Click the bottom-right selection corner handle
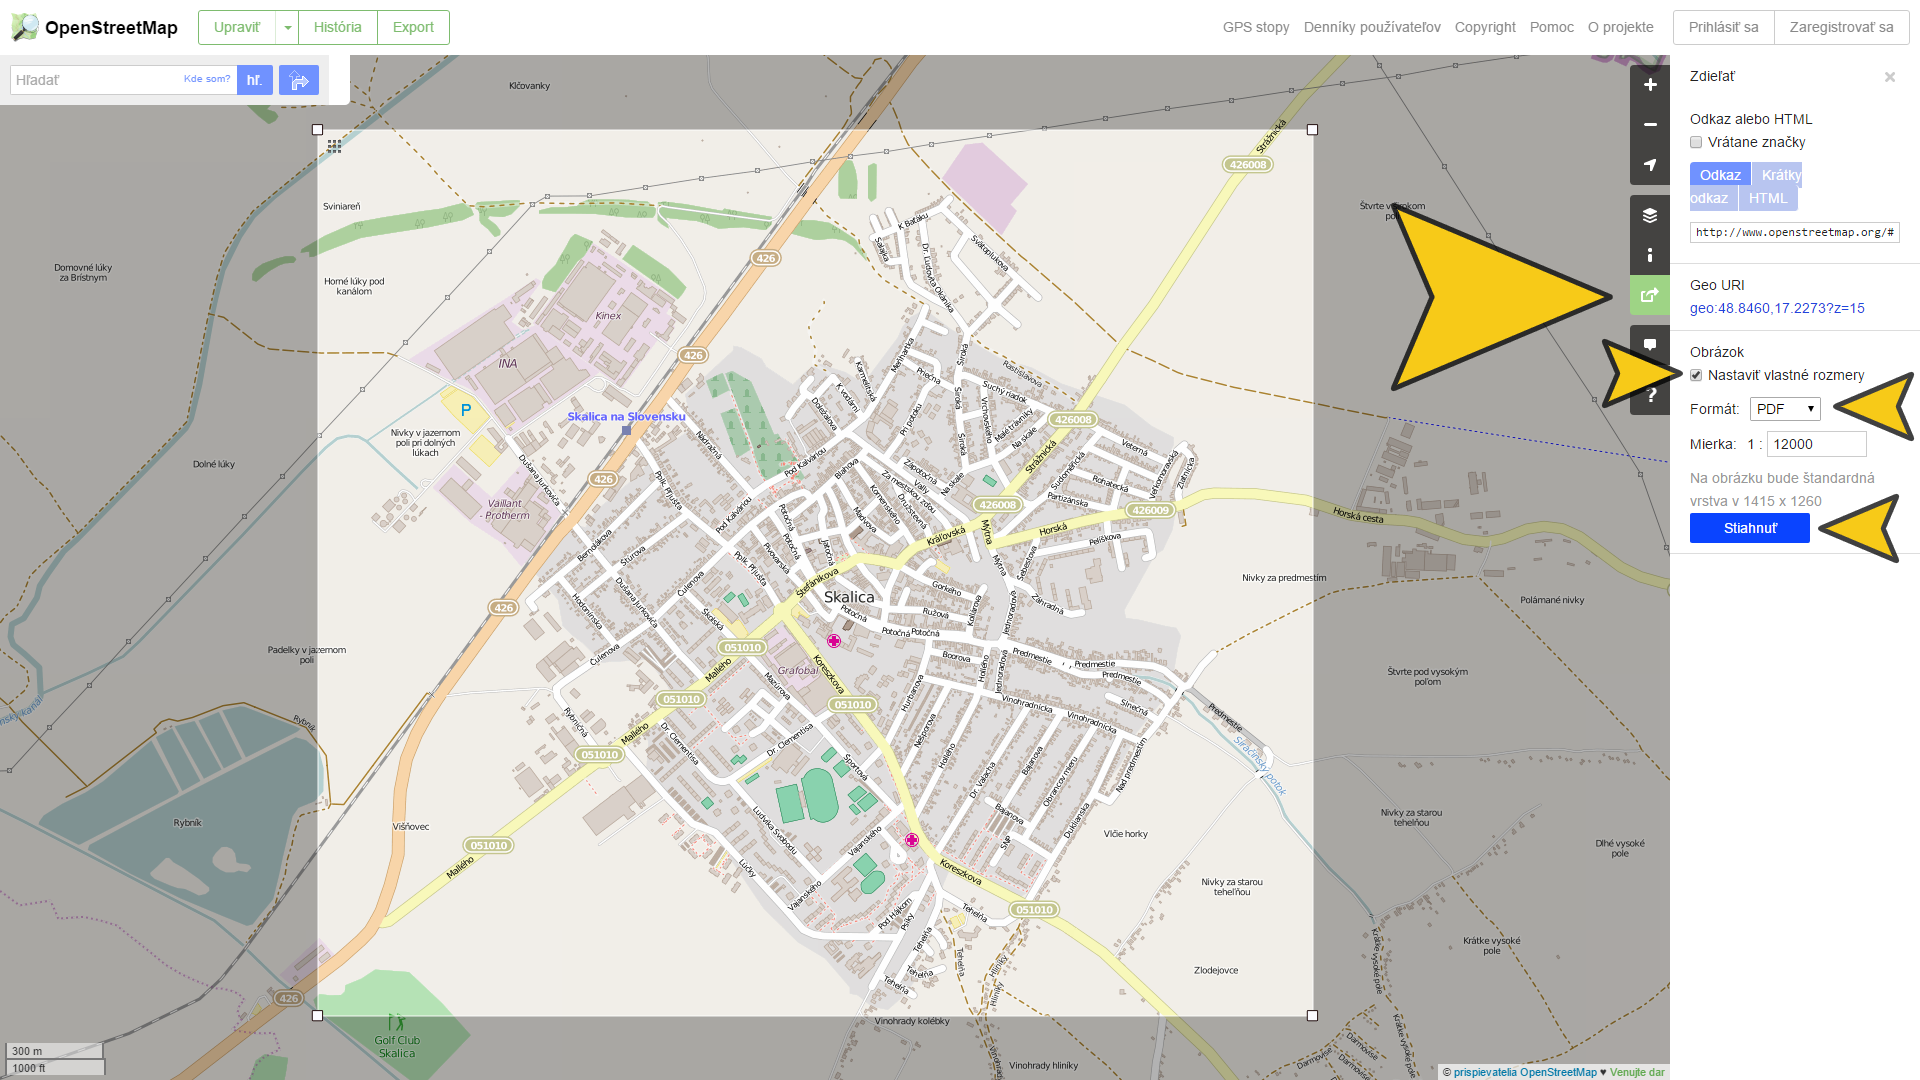The image size is (1920, 1080). point(1313,1016)
